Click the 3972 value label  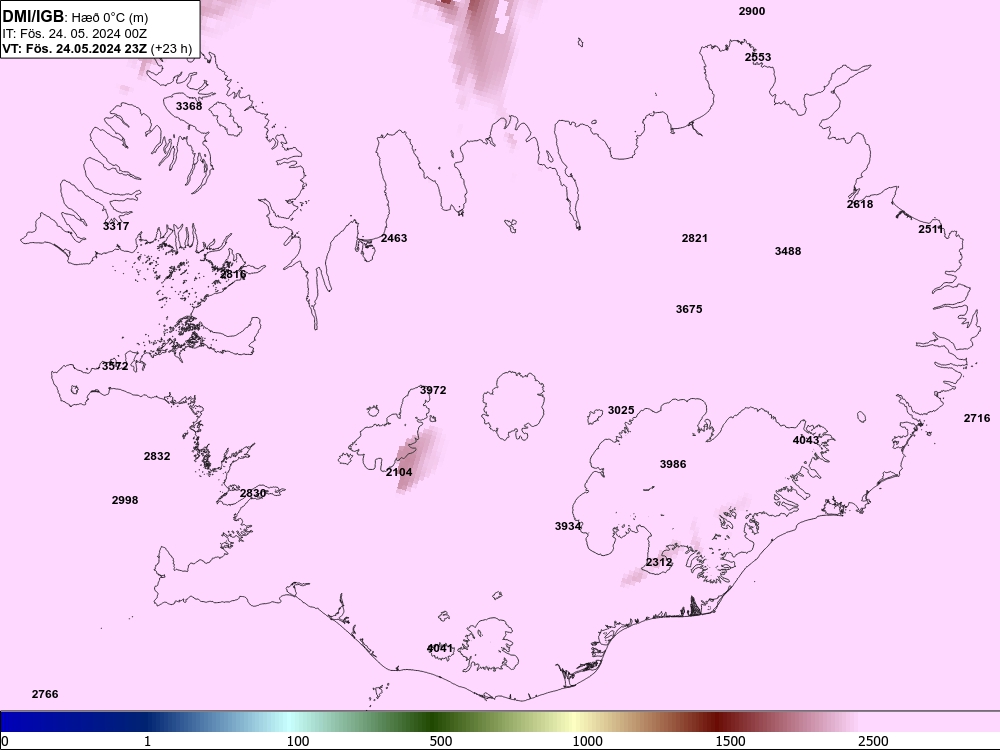coord(433,390)
